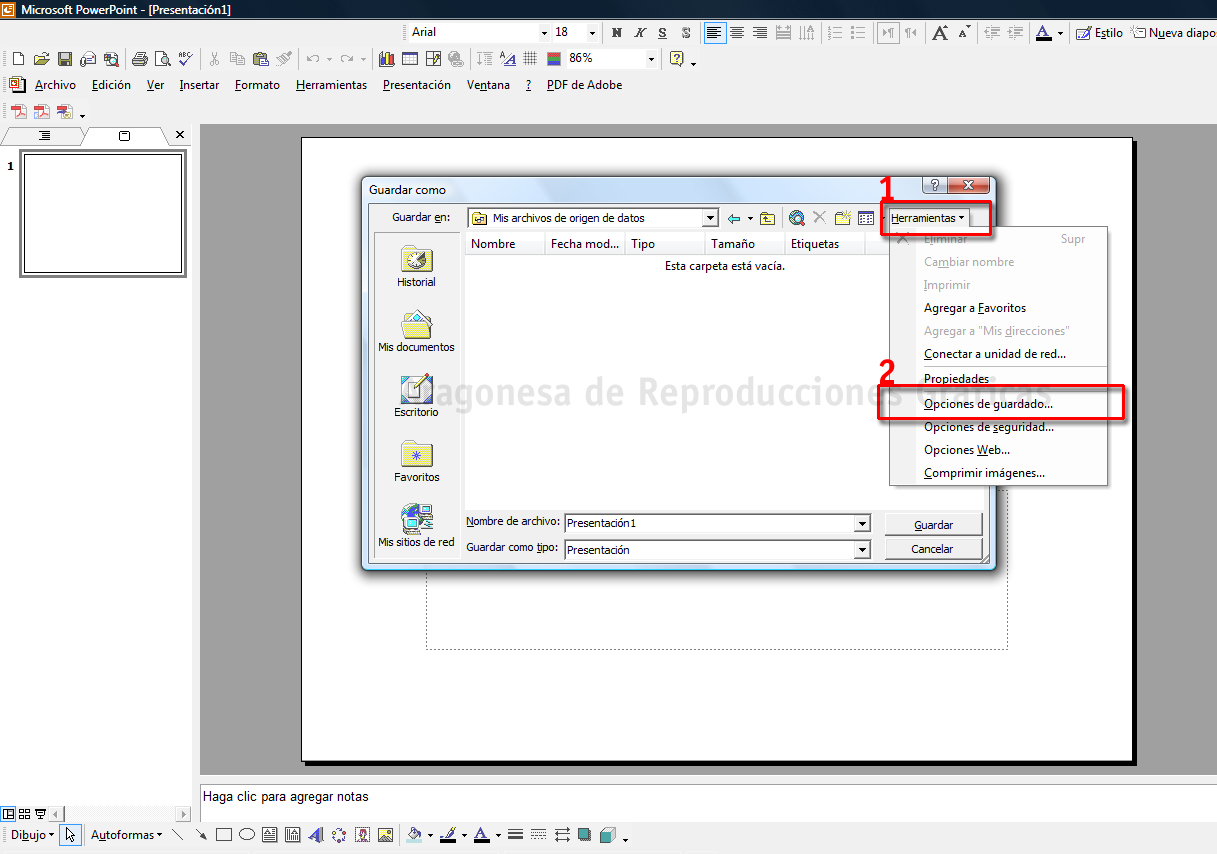Click the Increase font size icon
Viewport: 1217px width, 854px height.
click(940, 33)
